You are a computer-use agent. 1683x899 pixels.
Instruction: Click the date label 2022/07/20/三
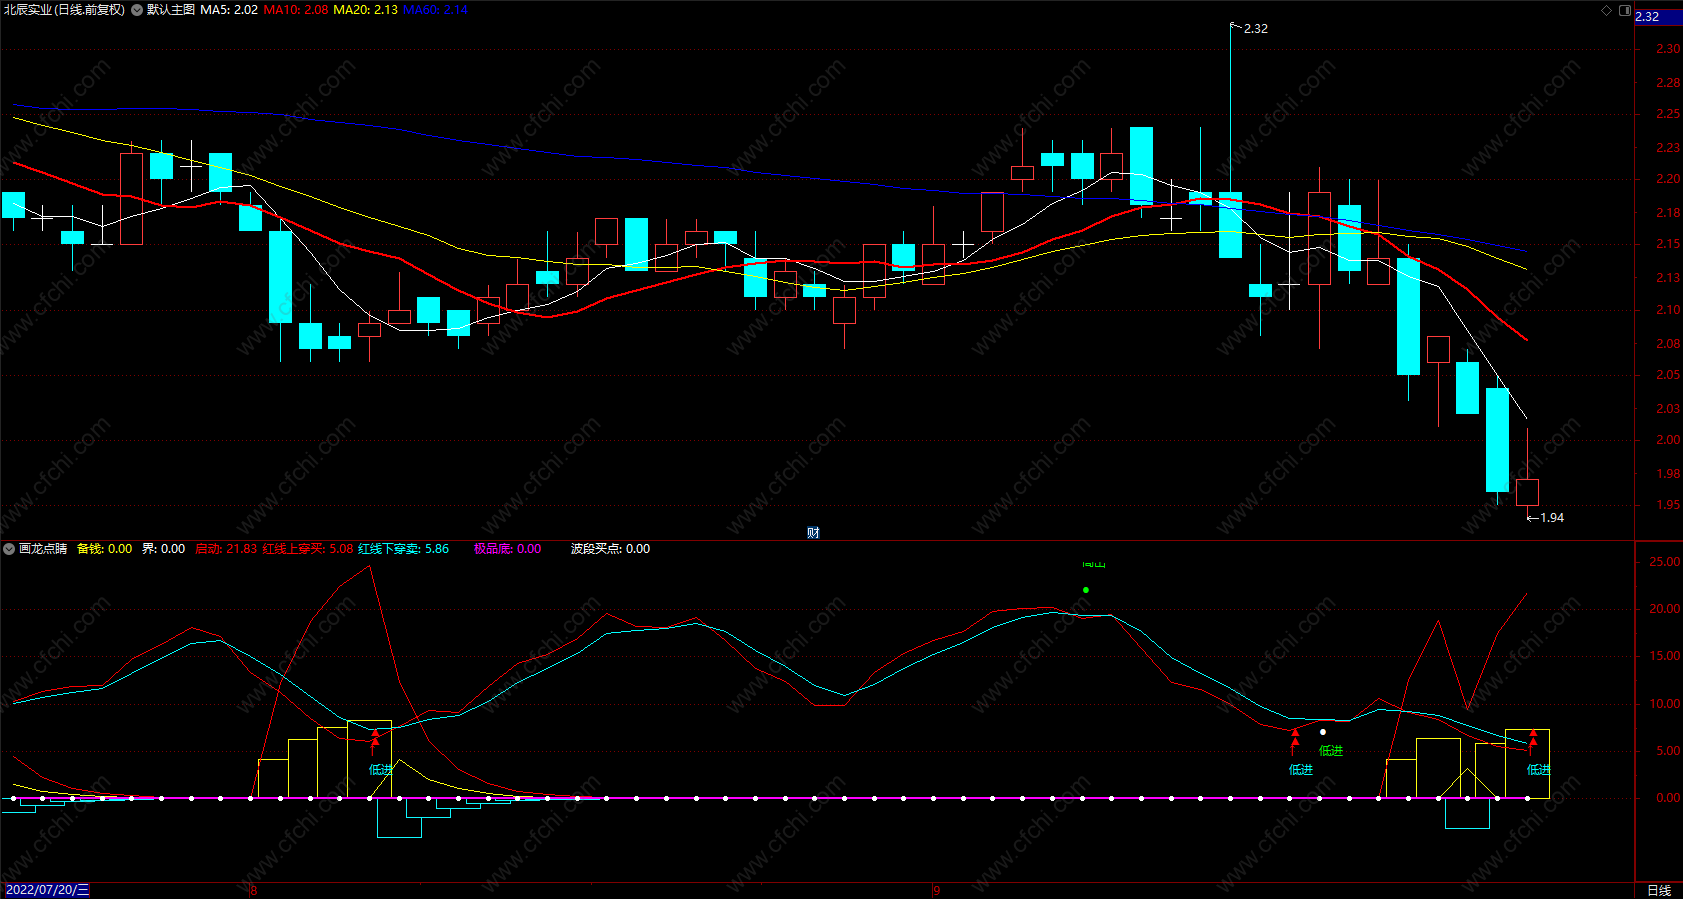click(x=47, y=890)
